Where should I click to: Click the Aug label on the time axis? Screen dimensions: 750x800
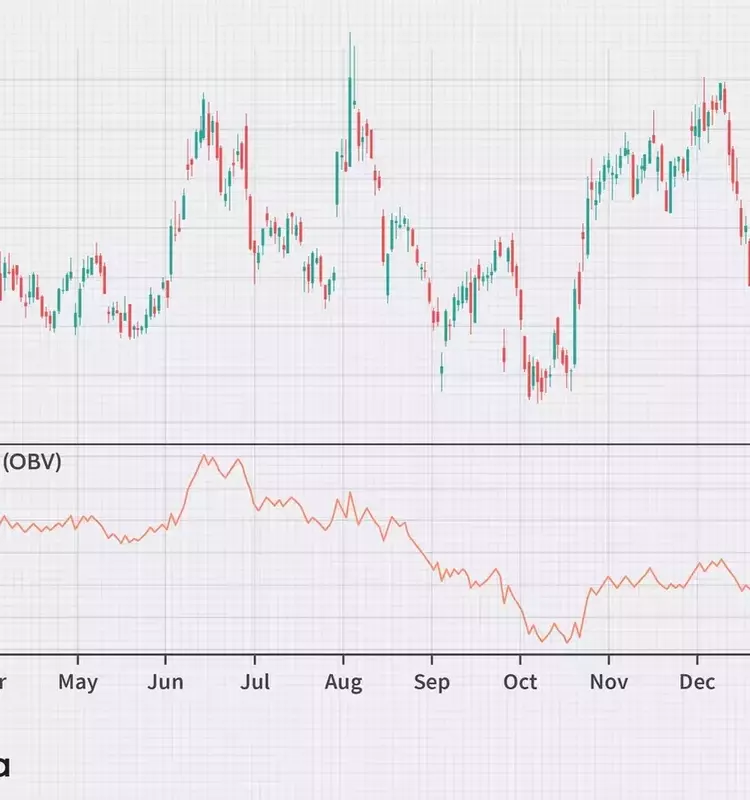(343, 683)
